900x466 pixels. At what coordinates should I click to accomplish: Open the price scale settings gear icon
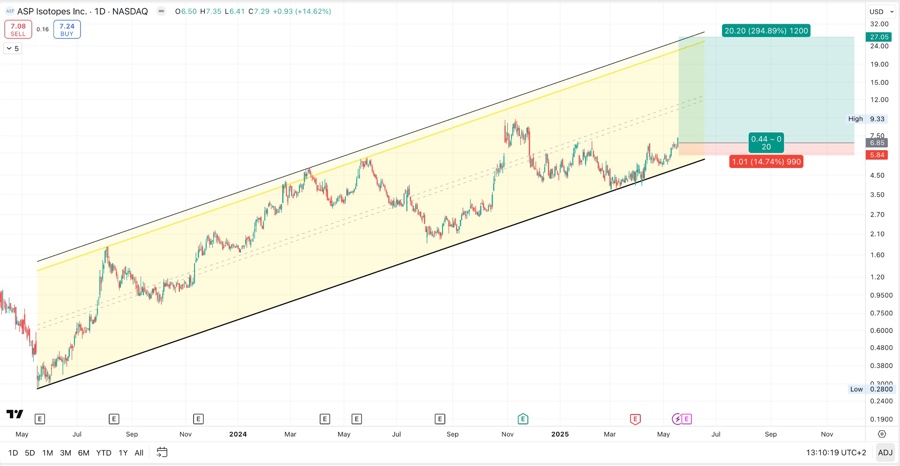pyautogui.click(x=881, y=434)
